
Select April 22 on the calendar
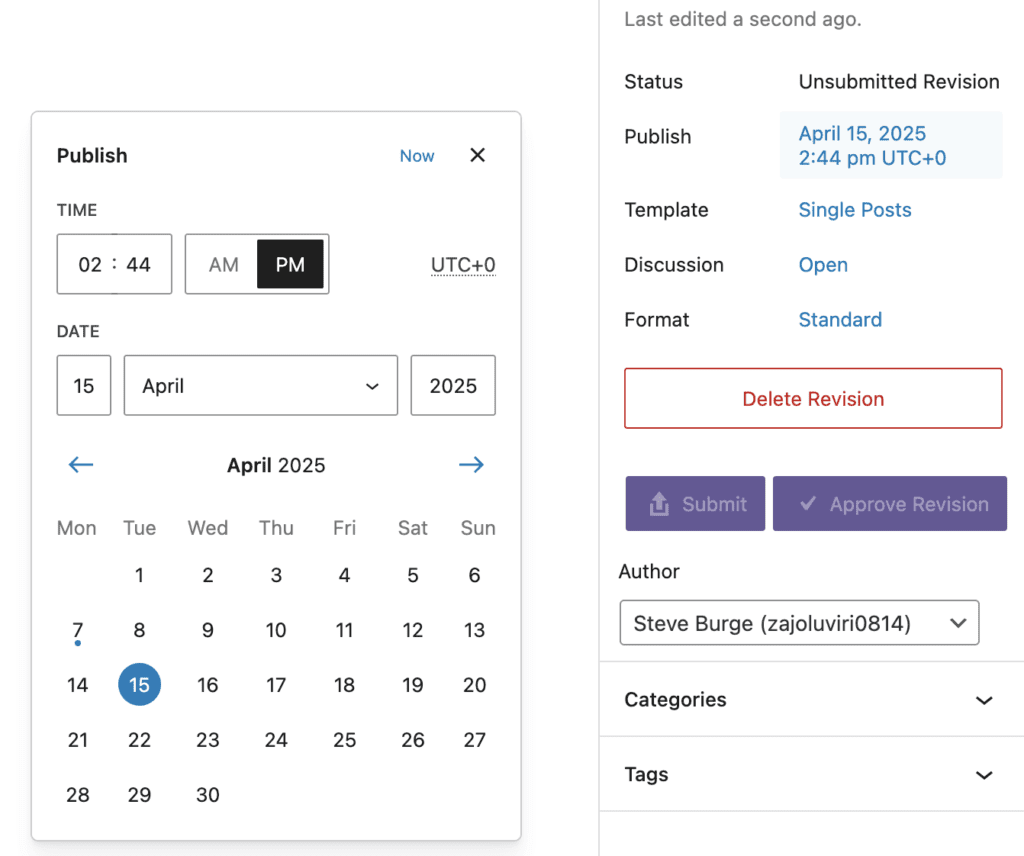click(139, 740)
